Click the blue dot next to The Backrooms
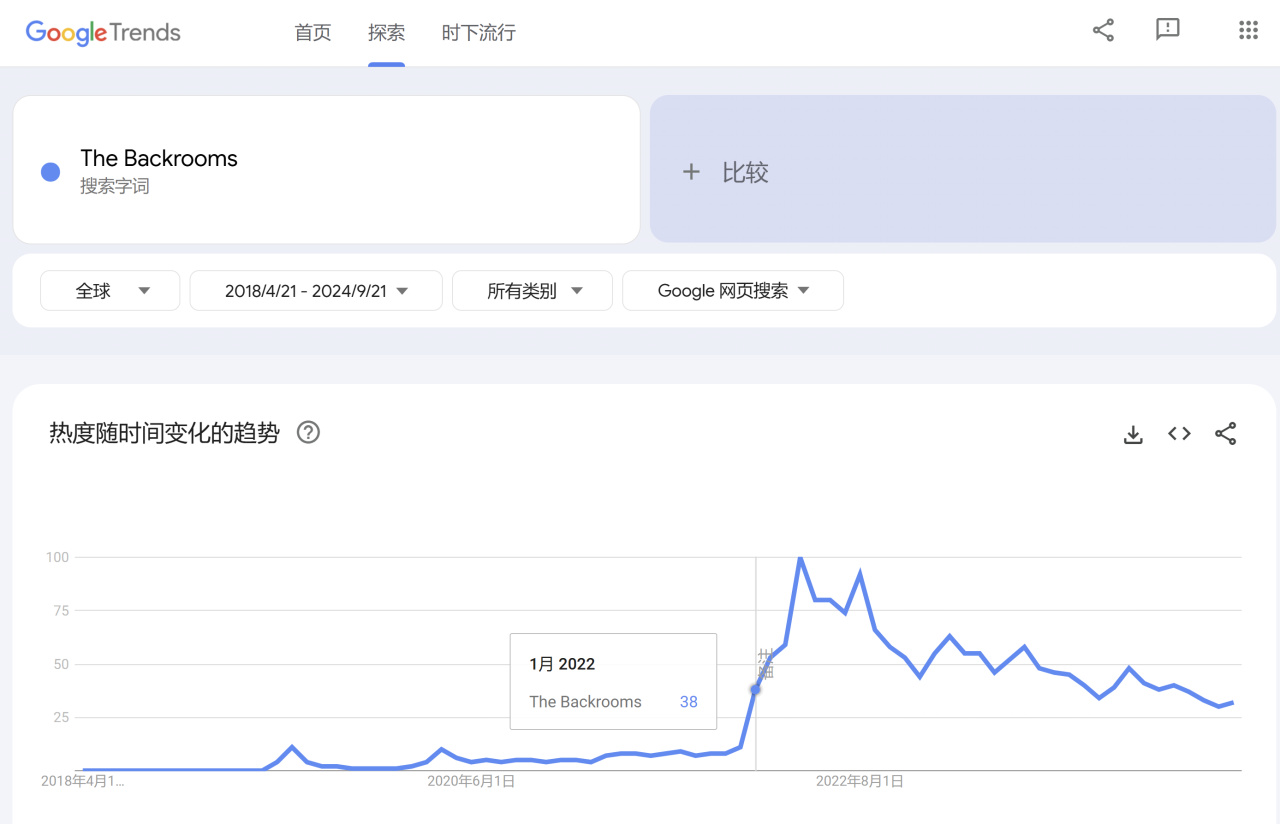 [x=50, y=172]
